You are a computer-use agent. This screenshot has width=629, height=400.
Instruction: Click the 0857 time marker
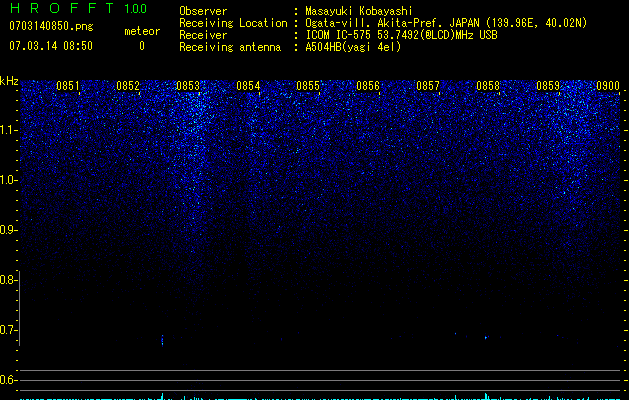tap(428, 86)
